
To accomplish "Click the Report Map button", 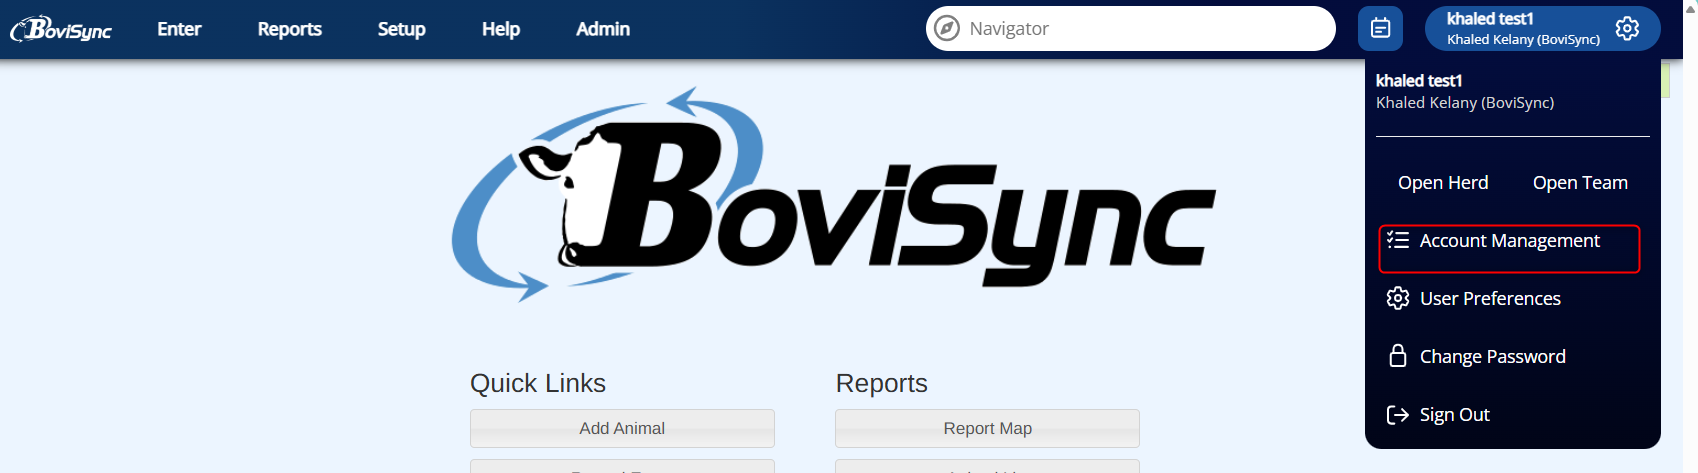I will click(987, 428).
